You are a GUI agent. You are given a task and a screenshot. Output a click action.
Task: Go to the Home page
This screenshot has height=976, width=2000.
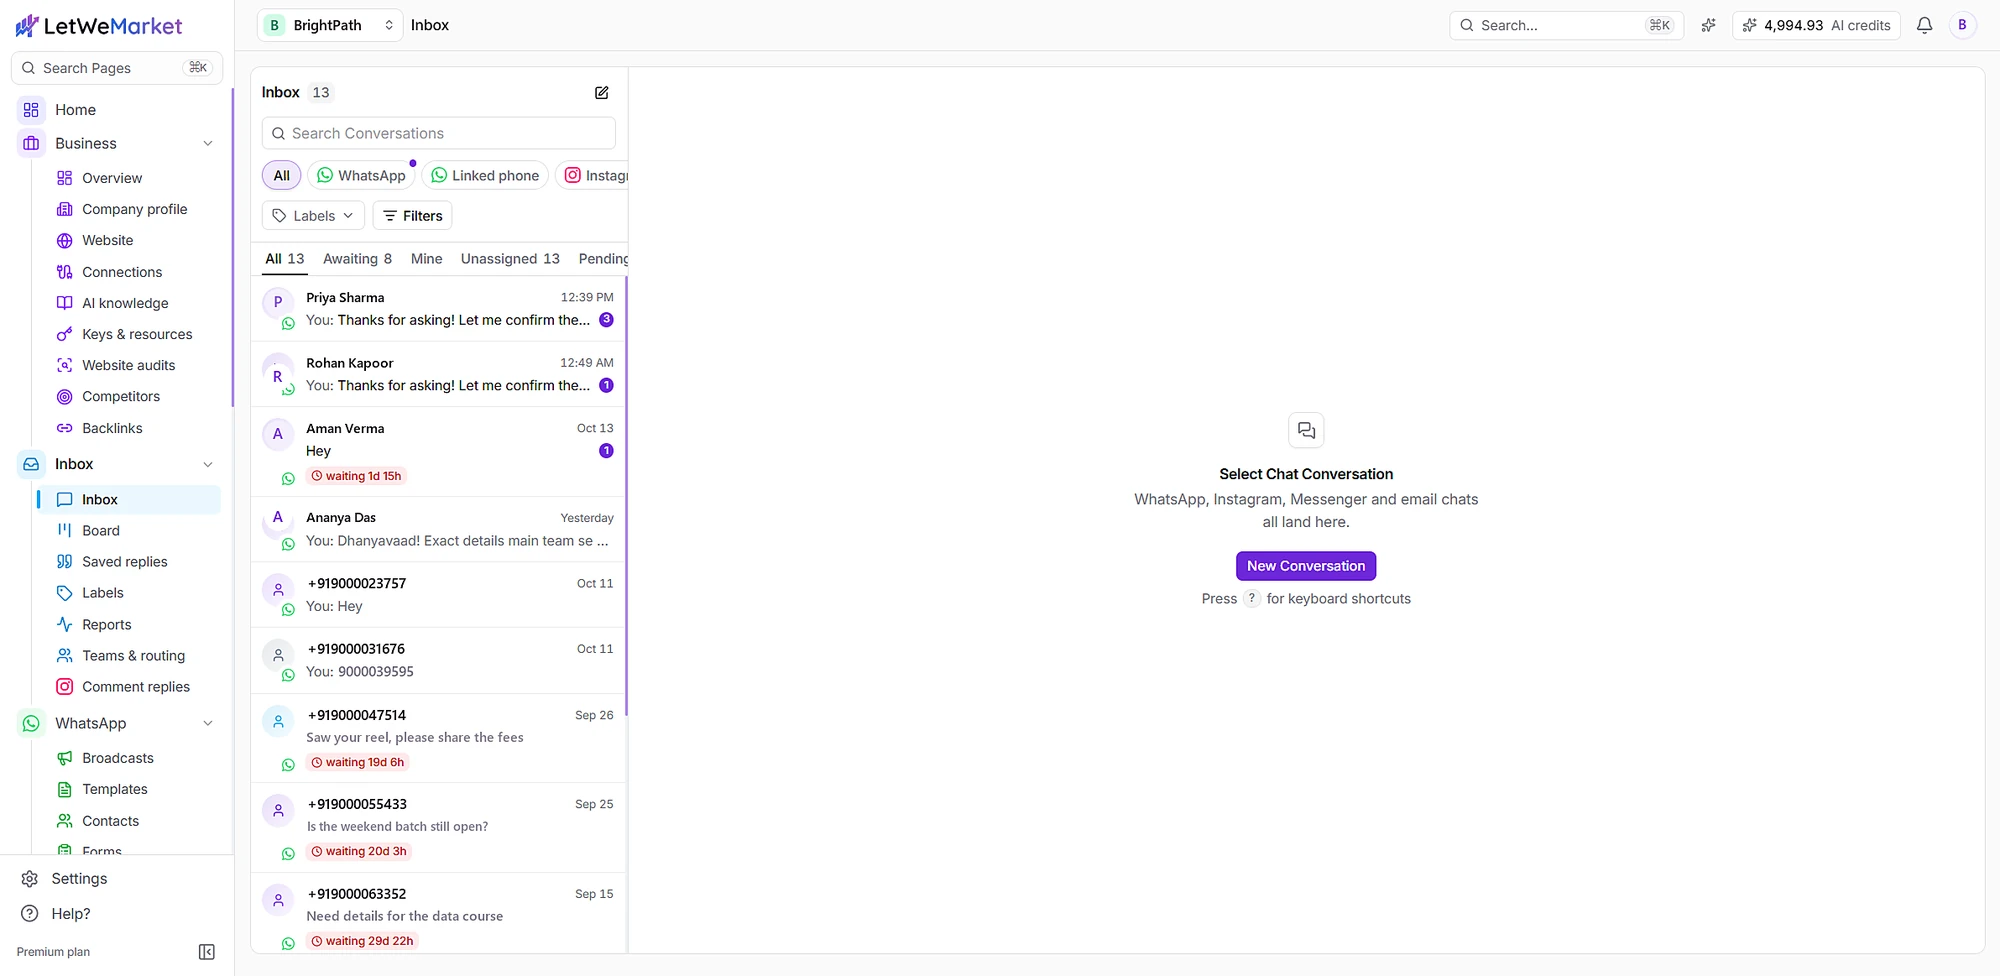[75, 110]
